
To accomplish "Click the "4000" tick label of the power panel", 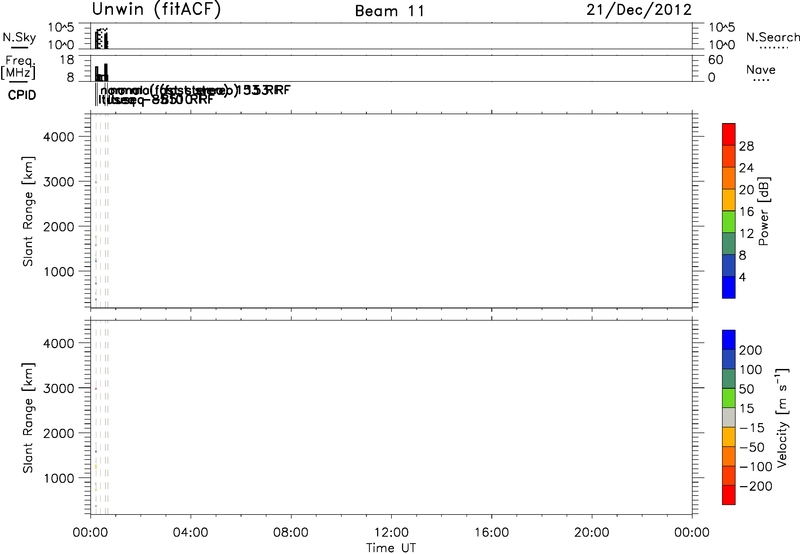I will [59, 137].
